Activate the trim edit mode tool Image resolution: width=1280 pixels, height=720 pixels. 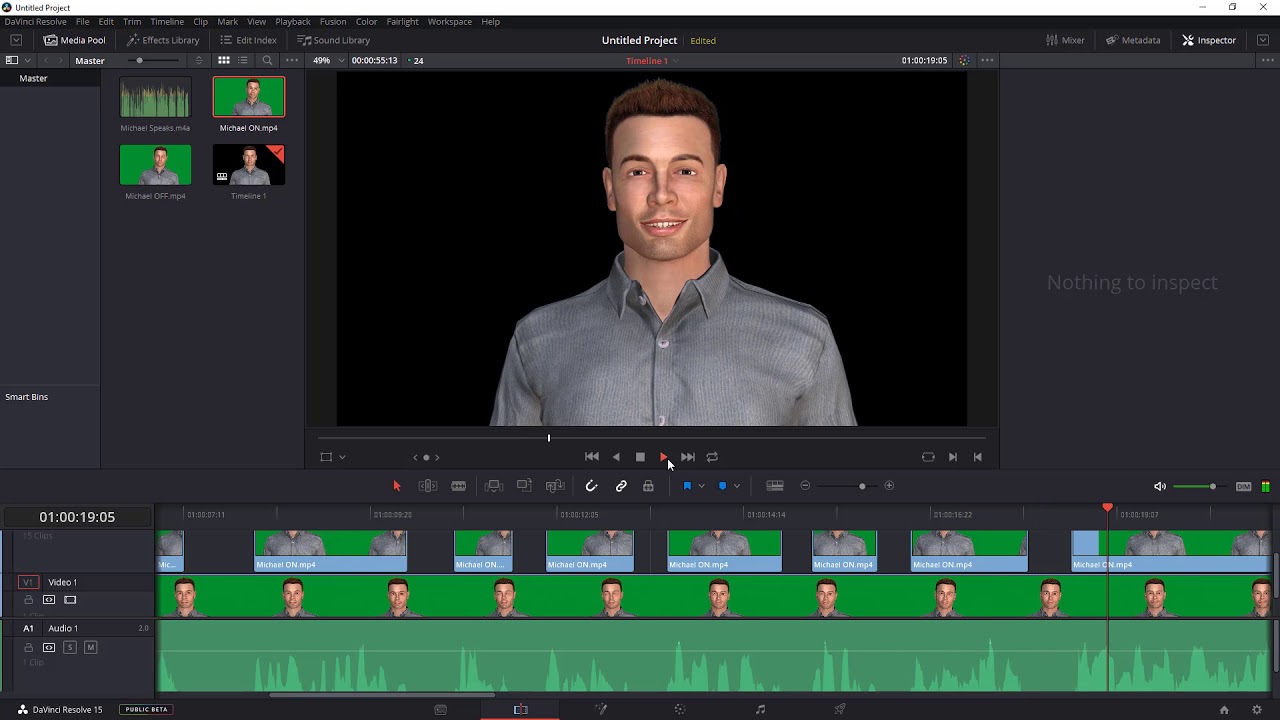point(427,486)
